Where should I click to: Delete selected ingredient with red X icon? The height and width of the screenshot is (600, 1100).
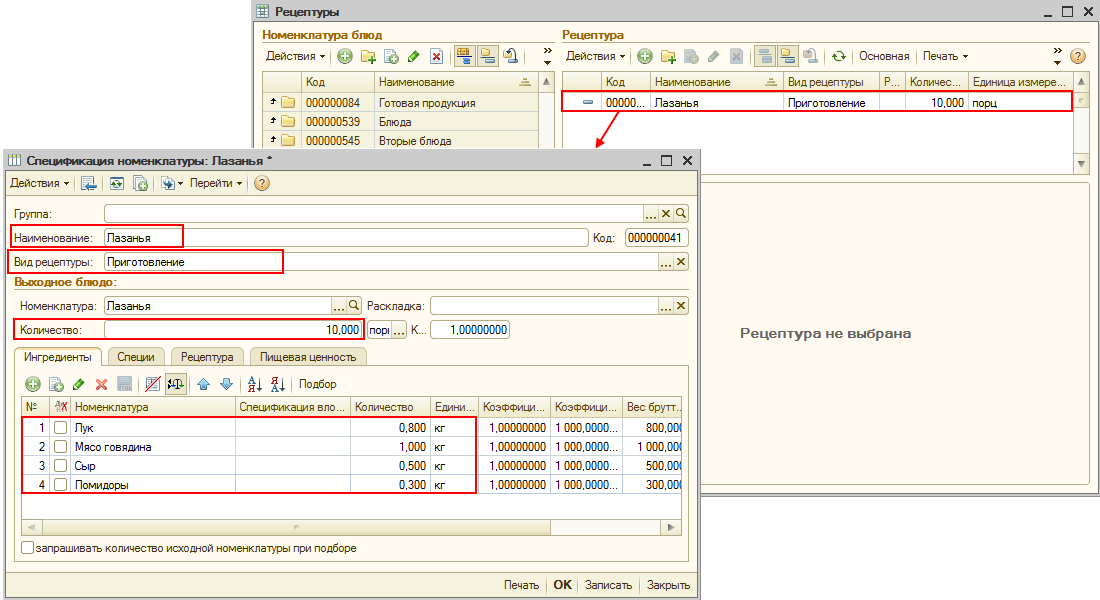(100, 384)
